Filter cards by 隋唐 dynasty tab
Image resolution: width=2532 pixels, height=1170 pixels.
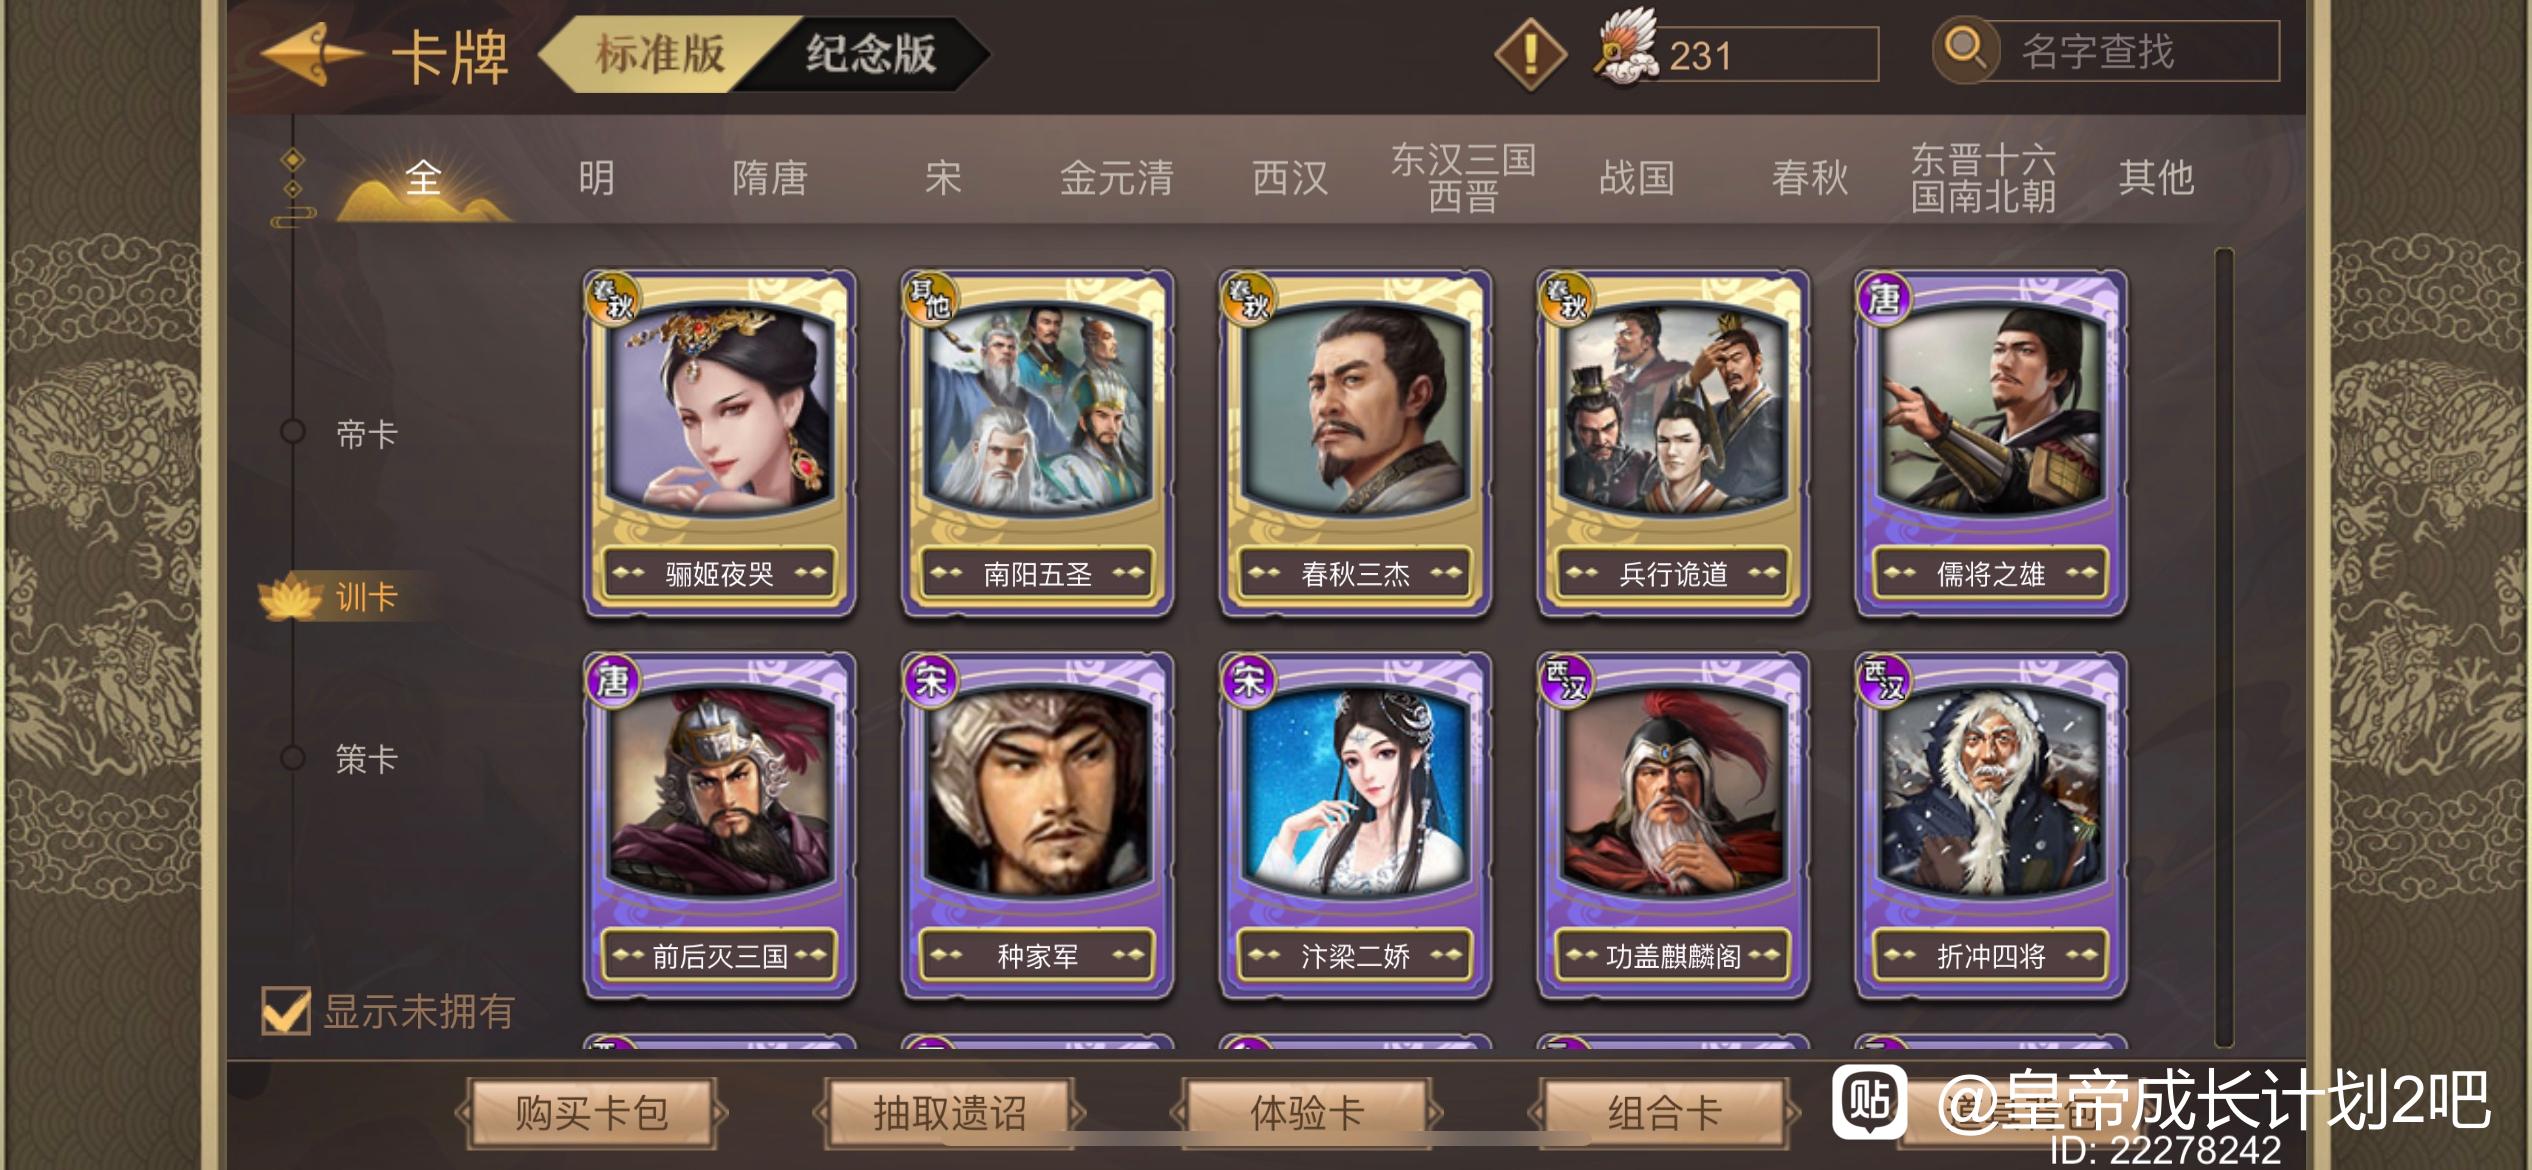pyautogui.click(x=770, y=179)
